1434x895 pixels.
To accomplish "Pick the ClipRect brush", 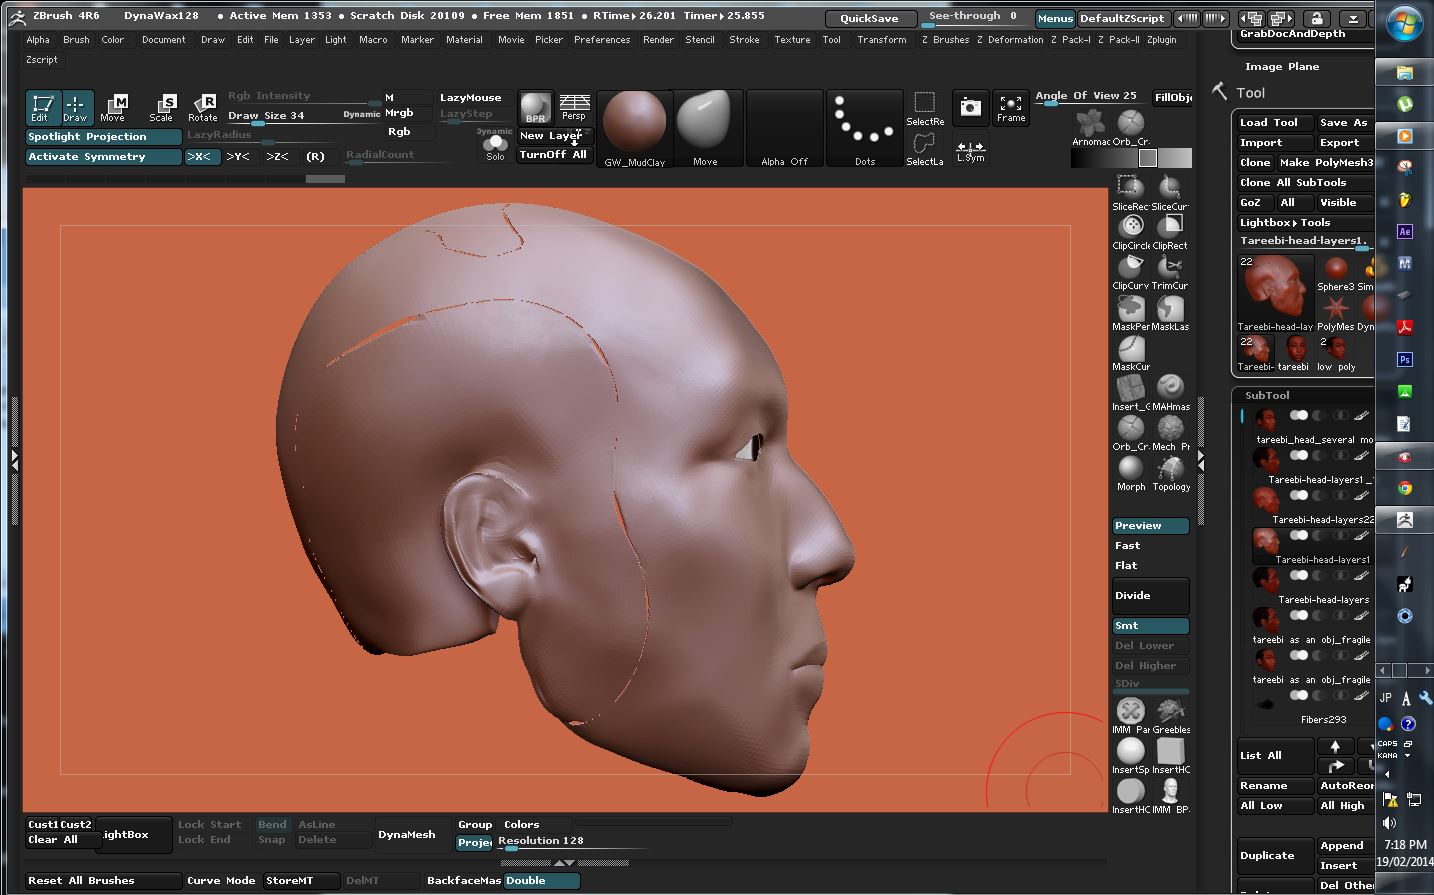I will [x=1170, y=231].
